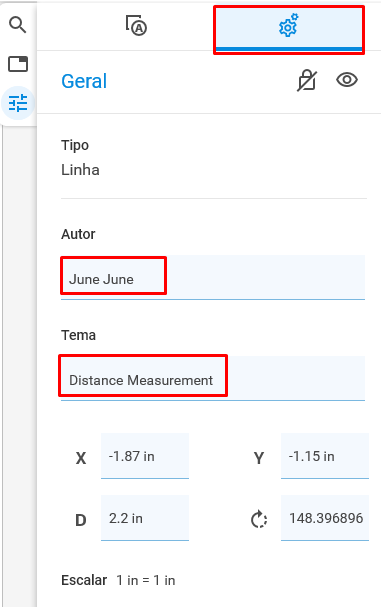Toggle the annotation lock icon
Viewport: 381px width, 607px height.
point(307,80)
